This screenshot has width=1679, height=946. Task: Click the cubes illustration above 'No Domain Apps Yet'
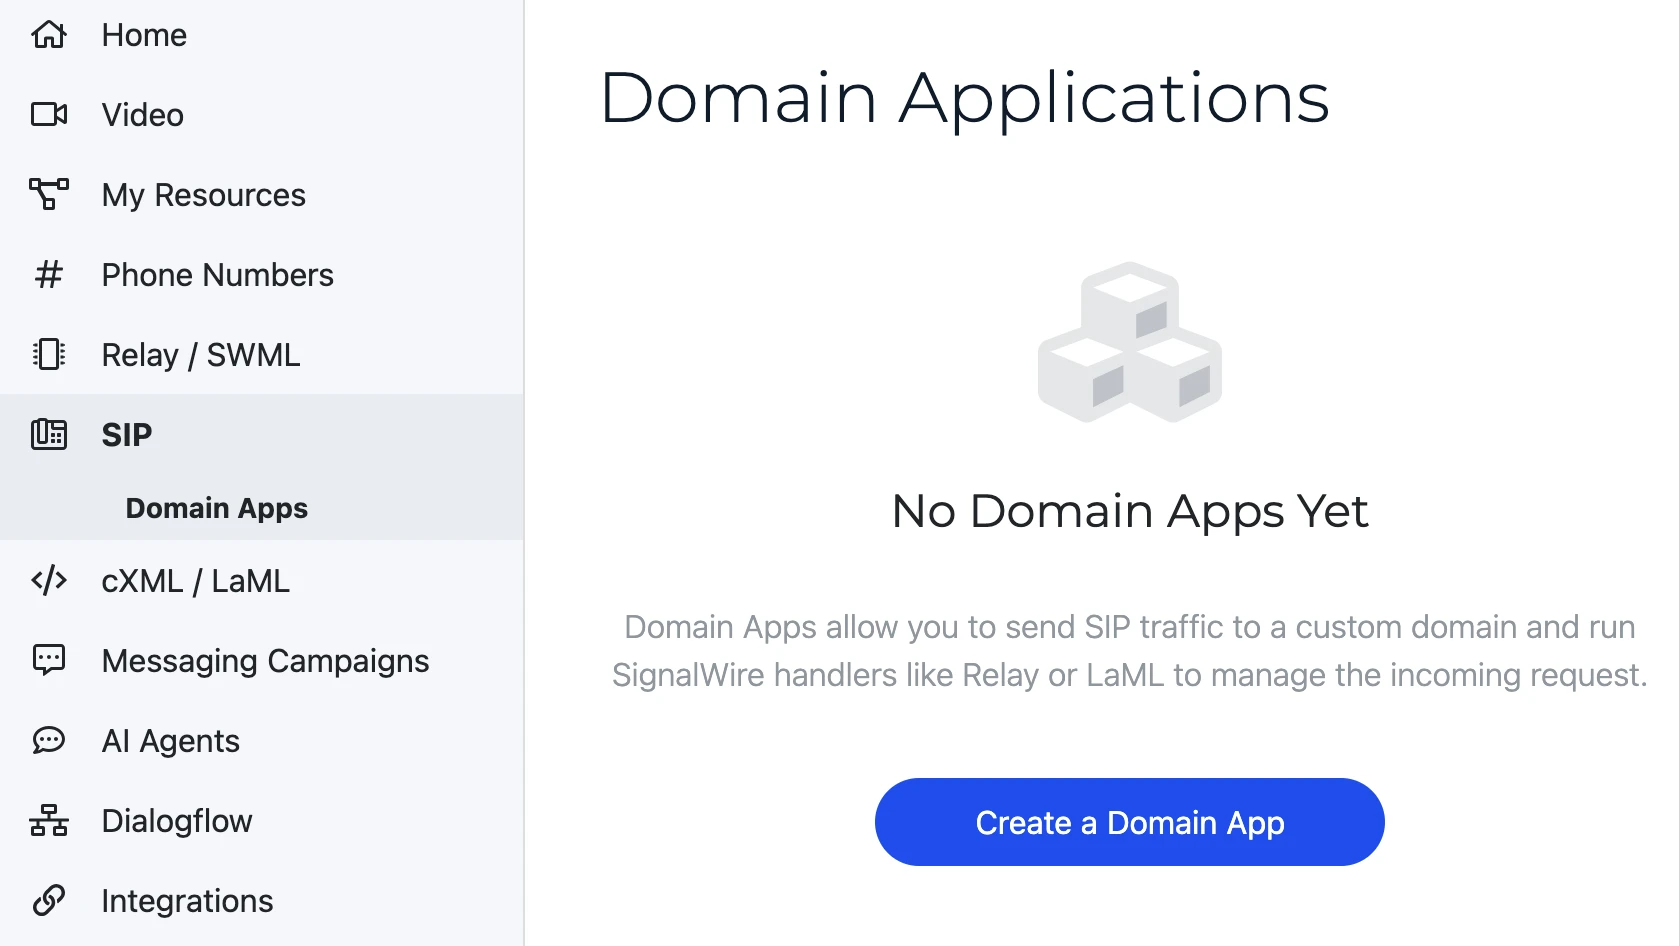click(1130, 342)
